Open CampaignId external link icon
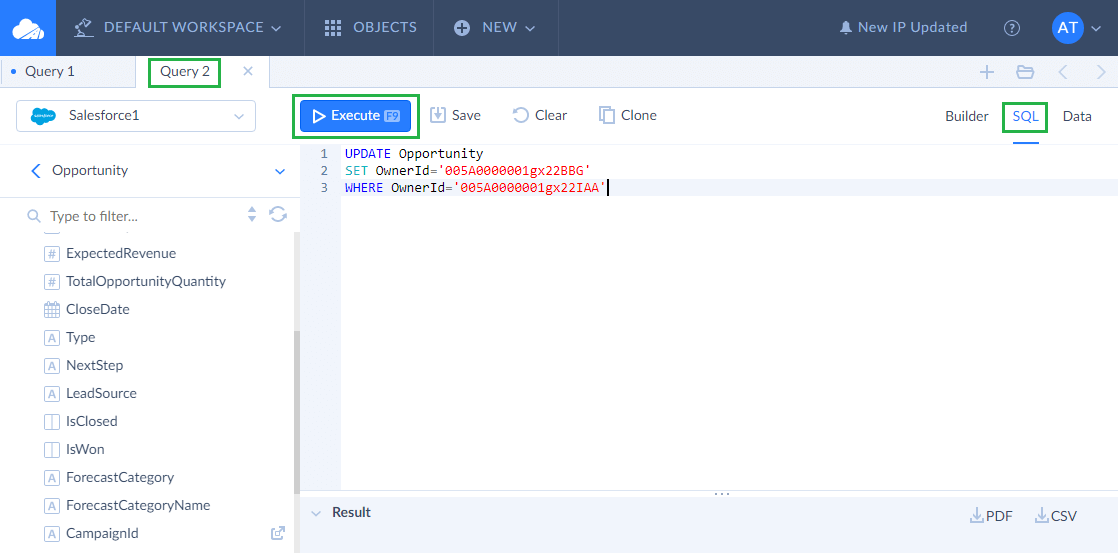 point(278,533)
